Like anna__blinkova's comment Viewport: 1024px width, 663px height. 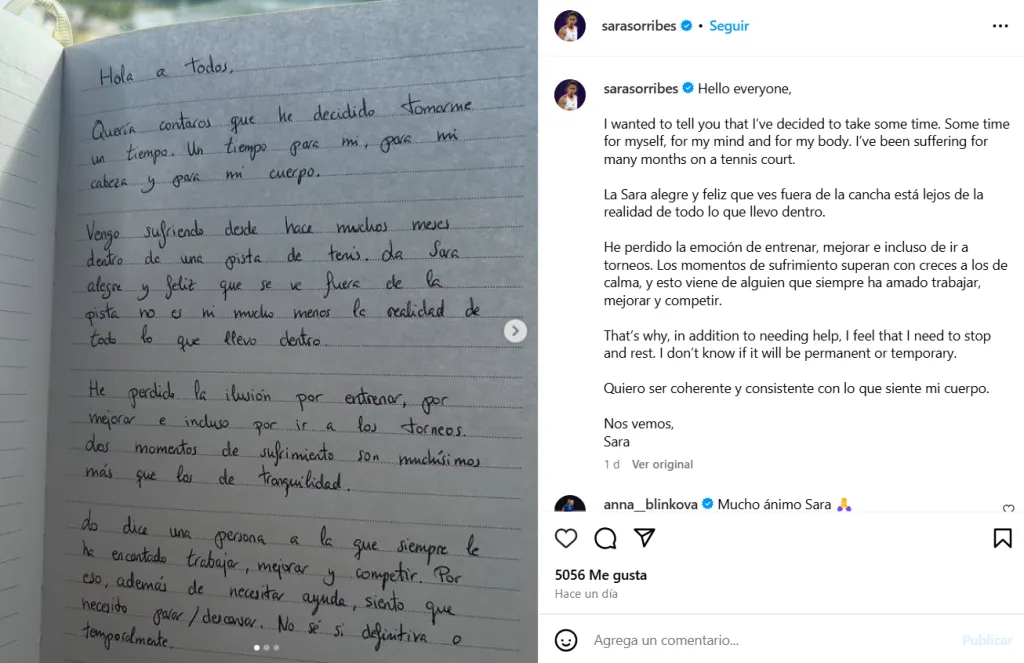pos(1008,510)
